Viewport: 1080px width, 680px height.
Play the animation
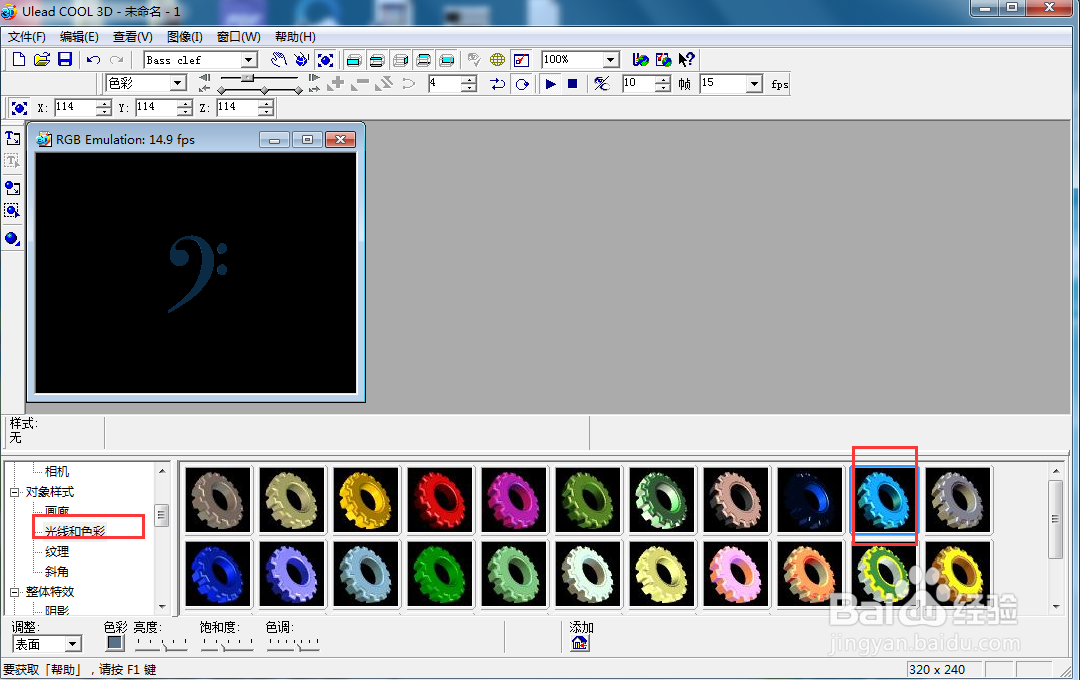pyautogui.click(x=550, y=84)
